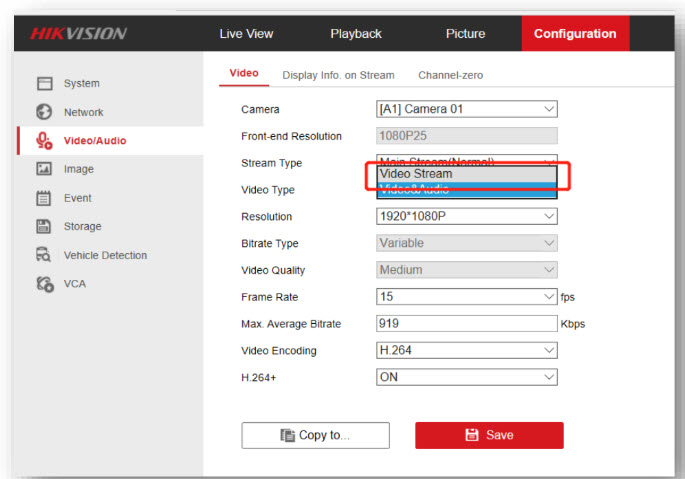The image size is (685, 479).
Task: Click the Event calendar icon
Action: pos(44,198)
